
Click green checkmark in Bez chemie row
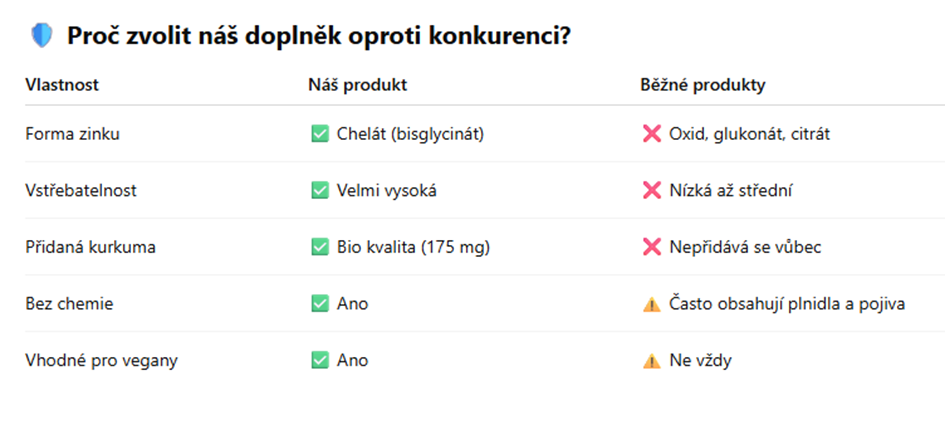point(319,304)
